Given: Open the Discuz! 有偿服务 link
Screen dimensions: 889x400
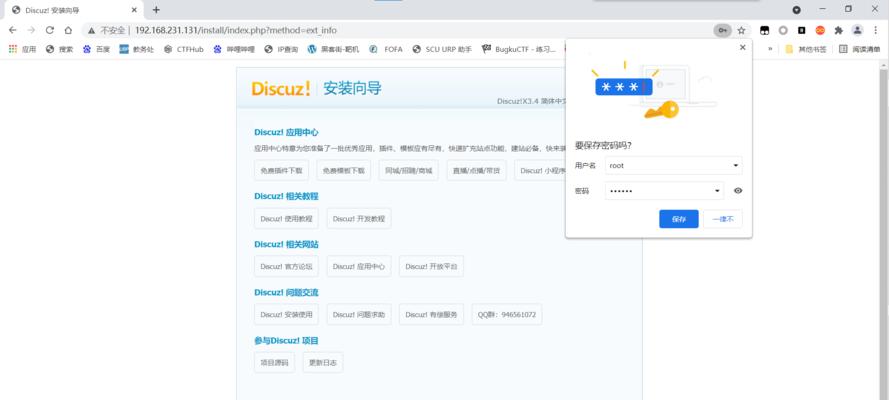Looking at the screenshot, I should [431, 314].
